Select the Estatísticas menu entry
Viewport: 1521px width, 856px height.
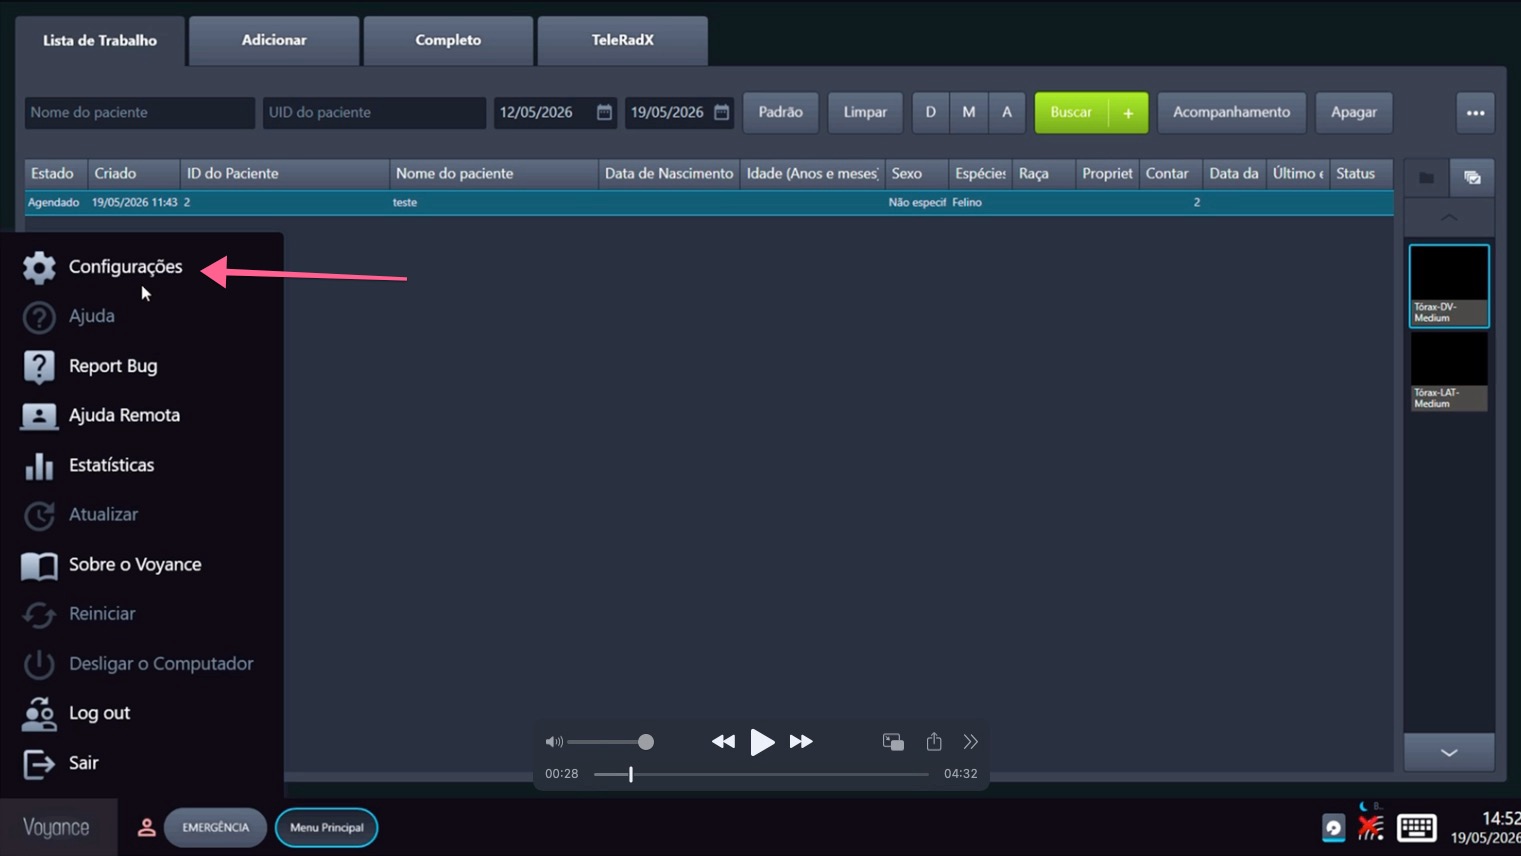click(x=111, y=465)
